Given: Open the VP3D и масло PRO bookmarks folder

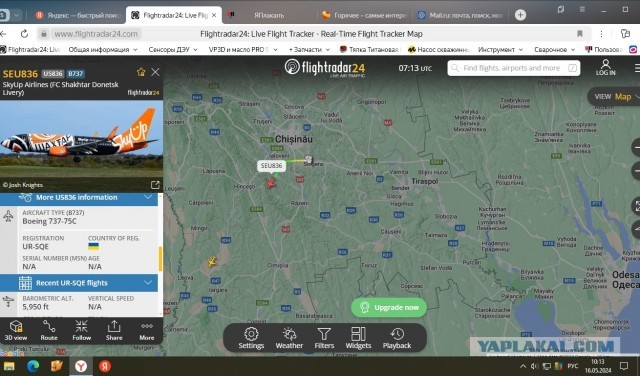Looking at the screenshot, I should coord(243,49).
